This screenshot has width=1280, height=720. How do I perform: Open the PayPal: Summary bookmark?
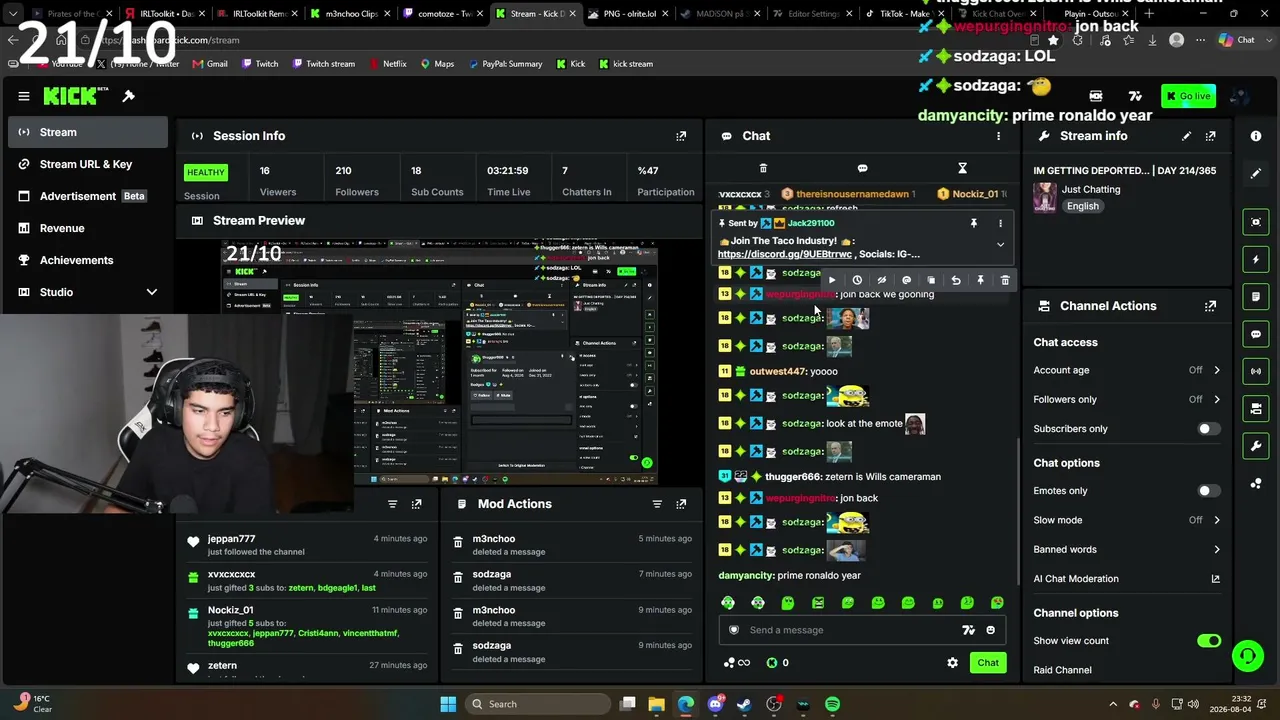504,64
